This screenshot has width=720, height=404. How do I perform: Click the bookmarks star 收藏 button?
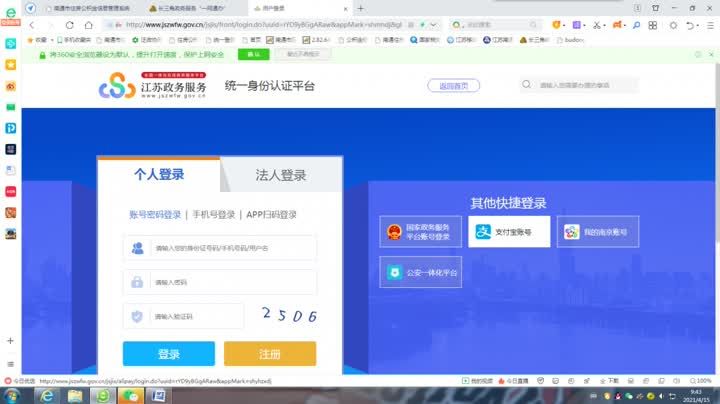pos(37,40)
